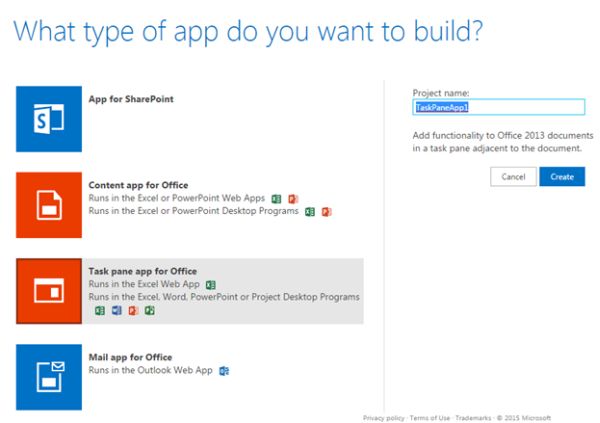Select the App for SharePoint tile icon
This screenshot has width=600, height=423.
49,119
